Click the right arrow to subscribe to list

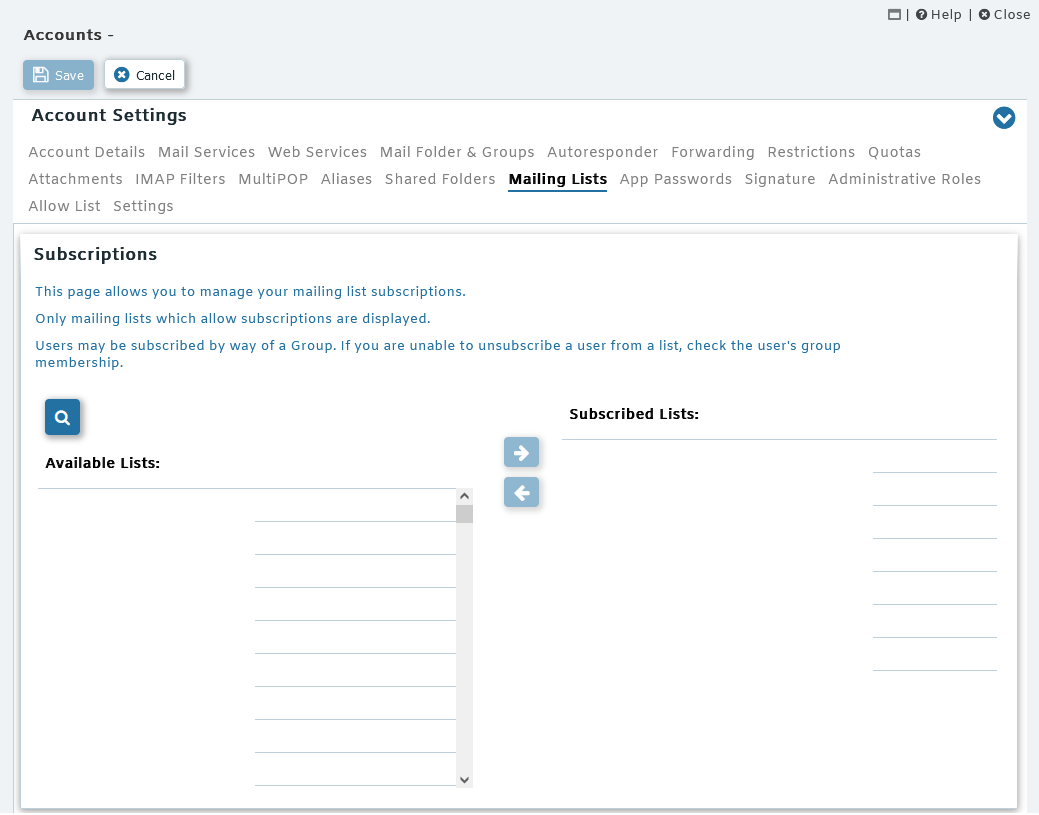click(x=521, y=453)
